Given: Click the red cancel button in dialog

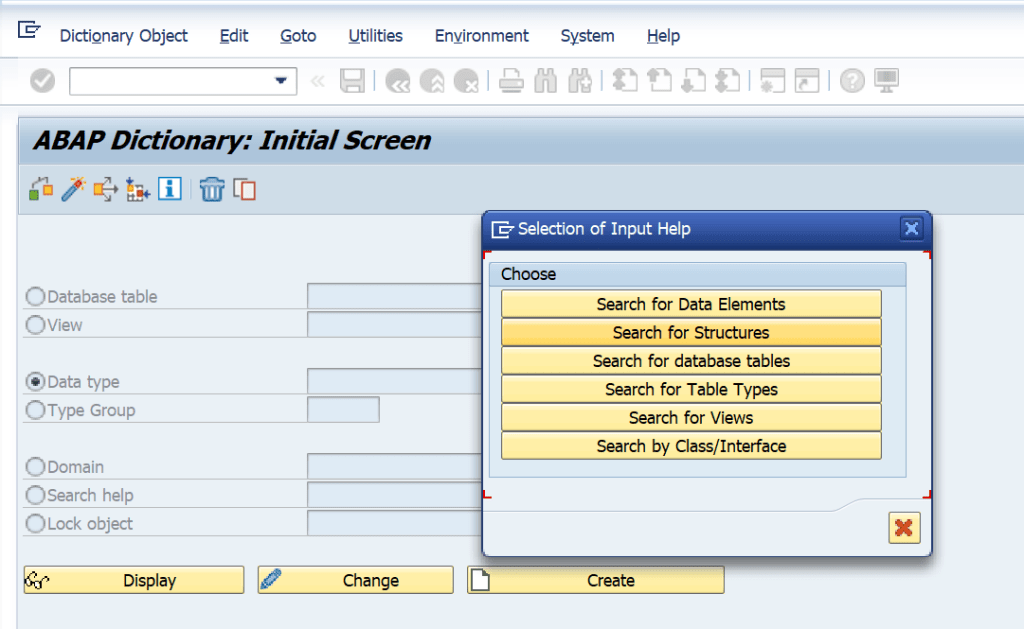Looking at the screenshot, I should pos(903,528).
